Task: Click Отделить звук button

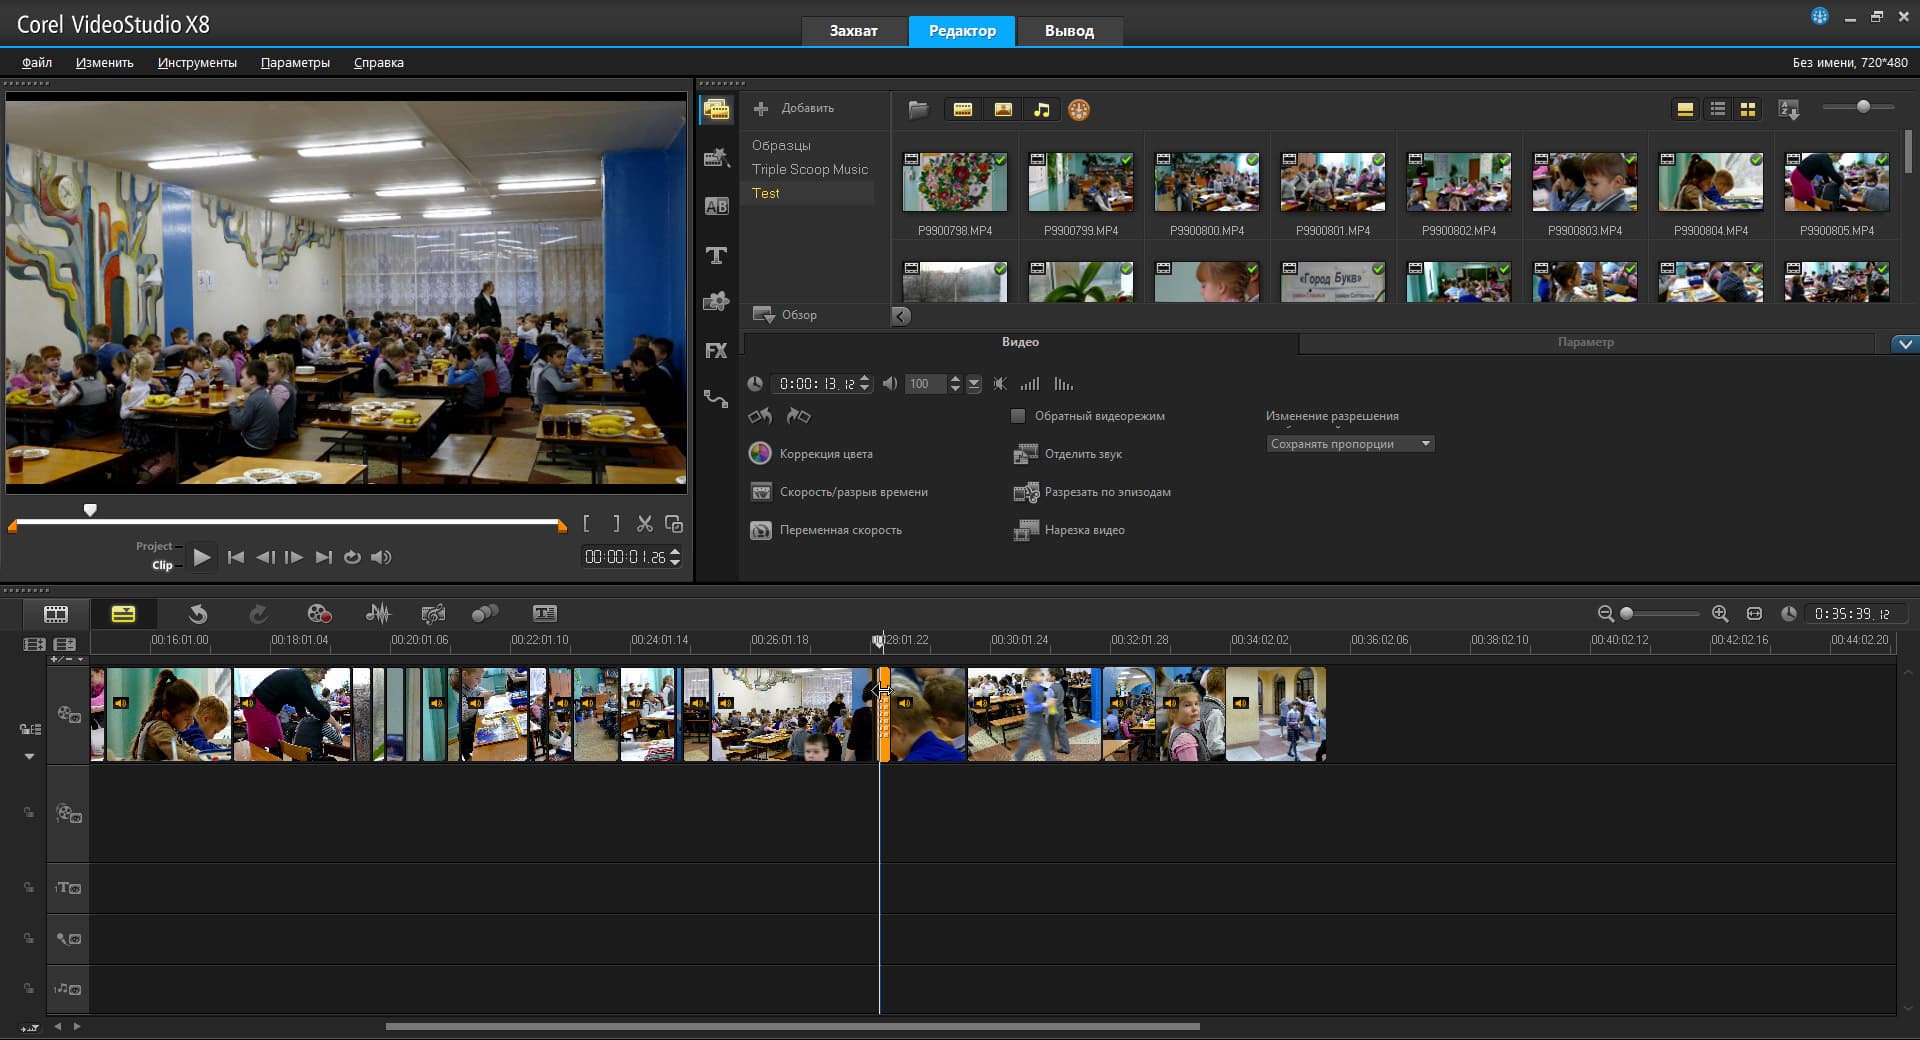Action: pos(1082,454)
